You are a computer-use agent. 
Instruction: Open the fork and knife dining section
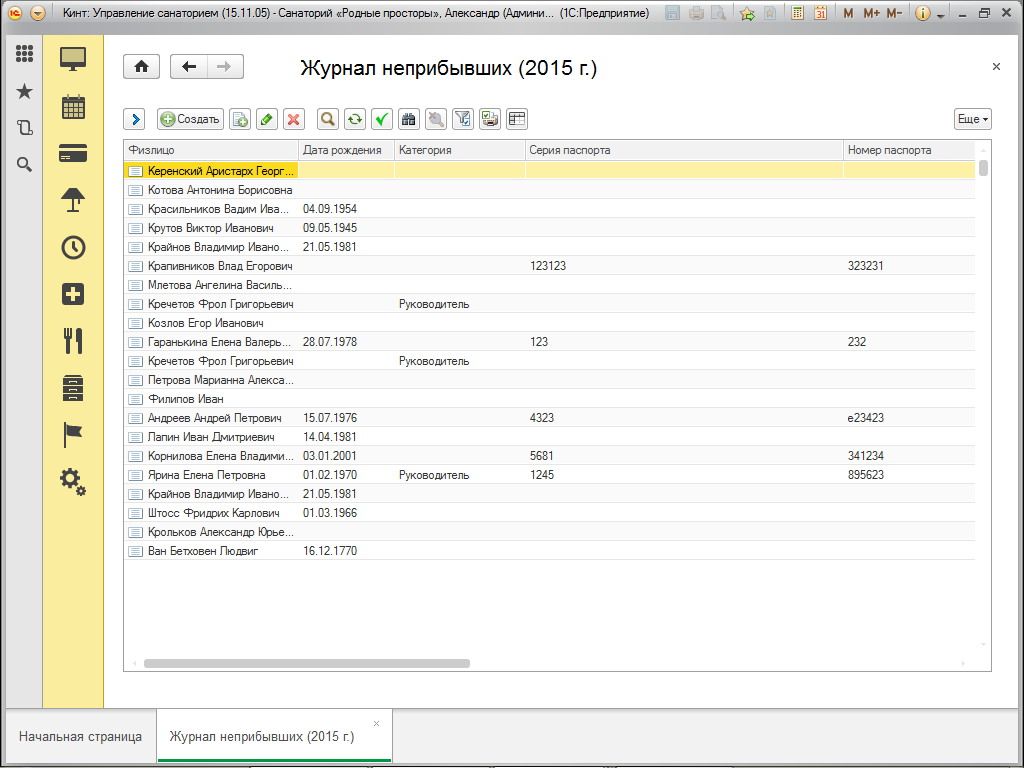73,341
